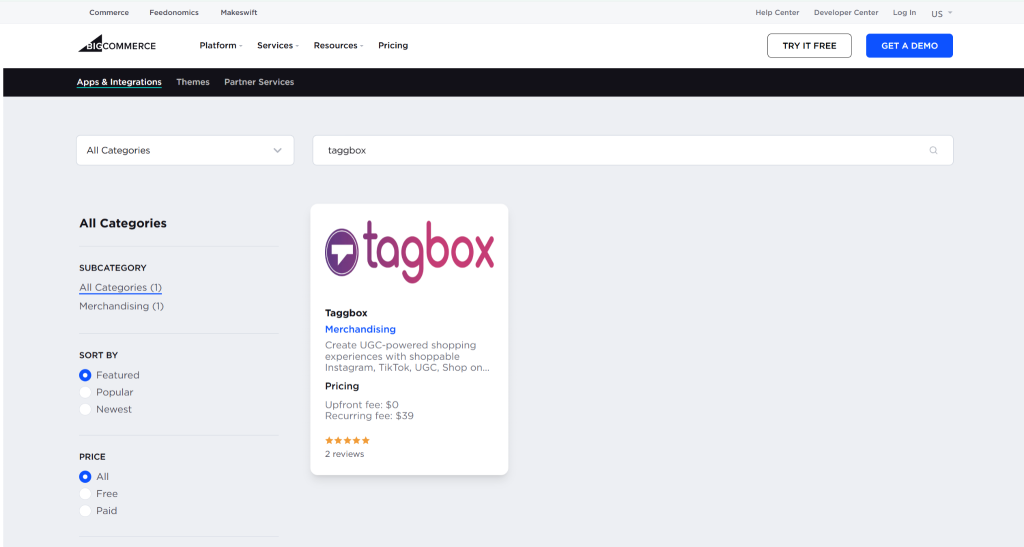Screen dimensions: 1024x547
Task: Click the blue Merchandising category link
Action: (360, 329)
